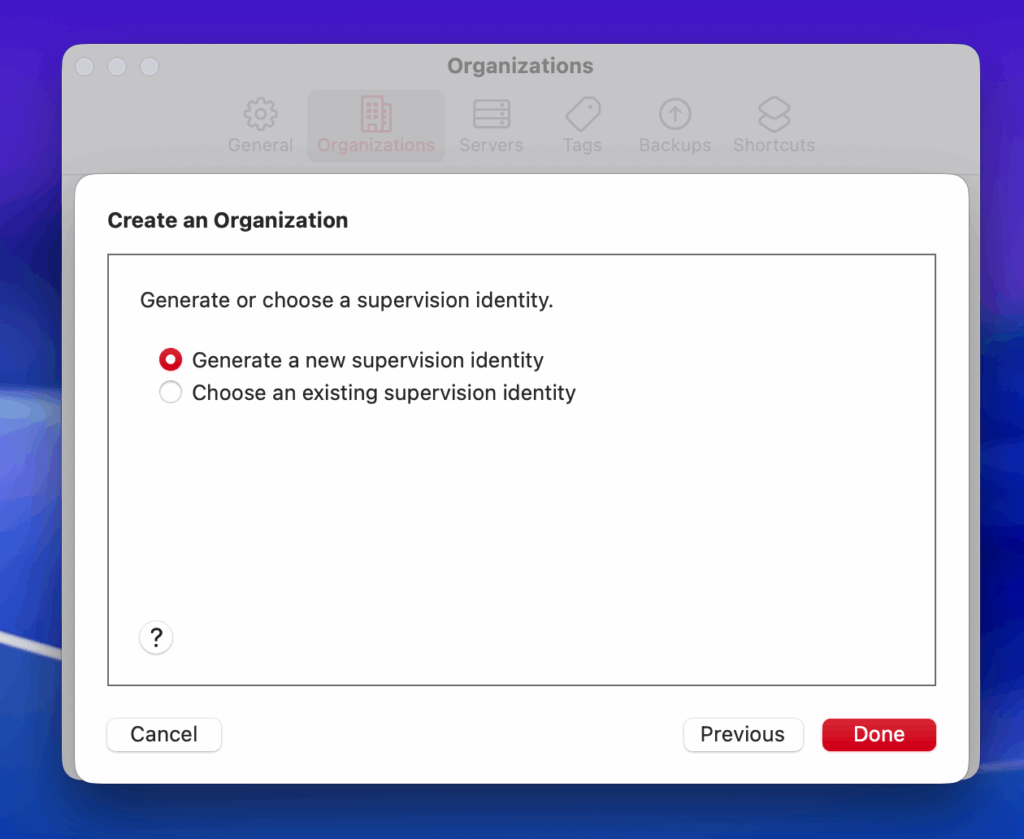The width and height of the screenshot is (1024, 839).
Task: Click the 'Shortcuts' text label in toolbar
Action: (774, 145)
